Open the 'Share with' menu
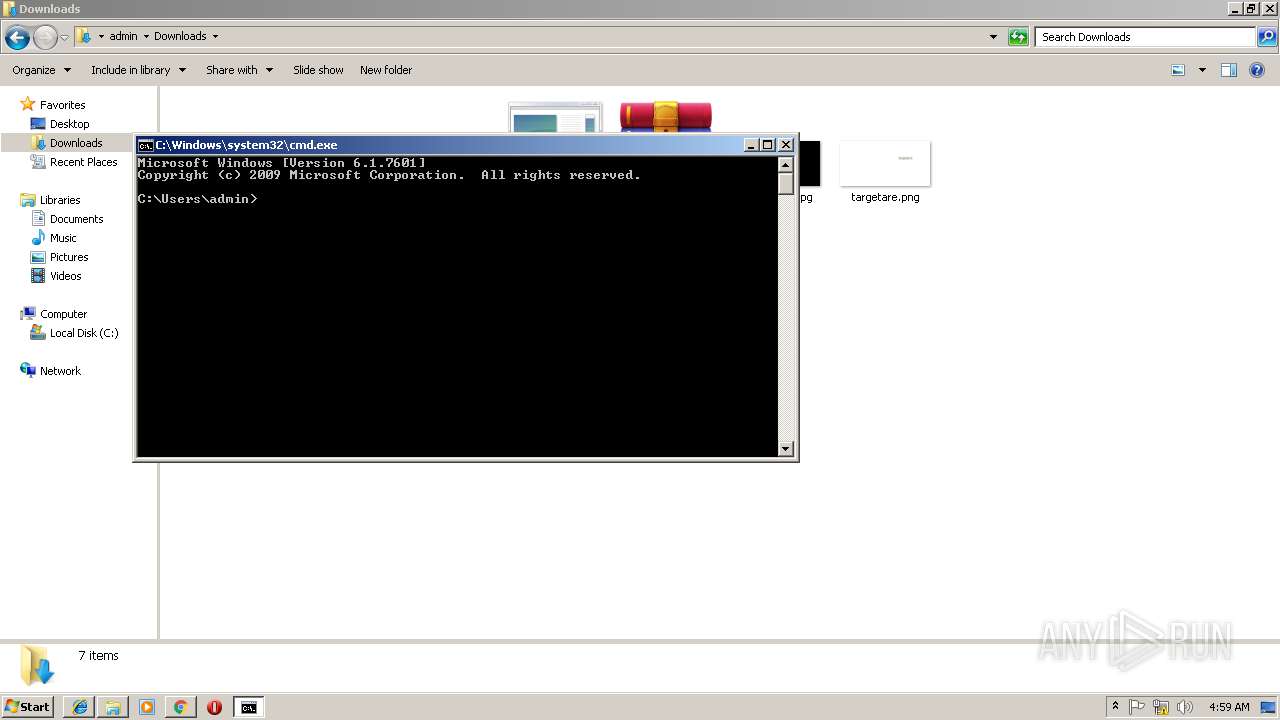1280x720 pixels. (x=239, y=70)
